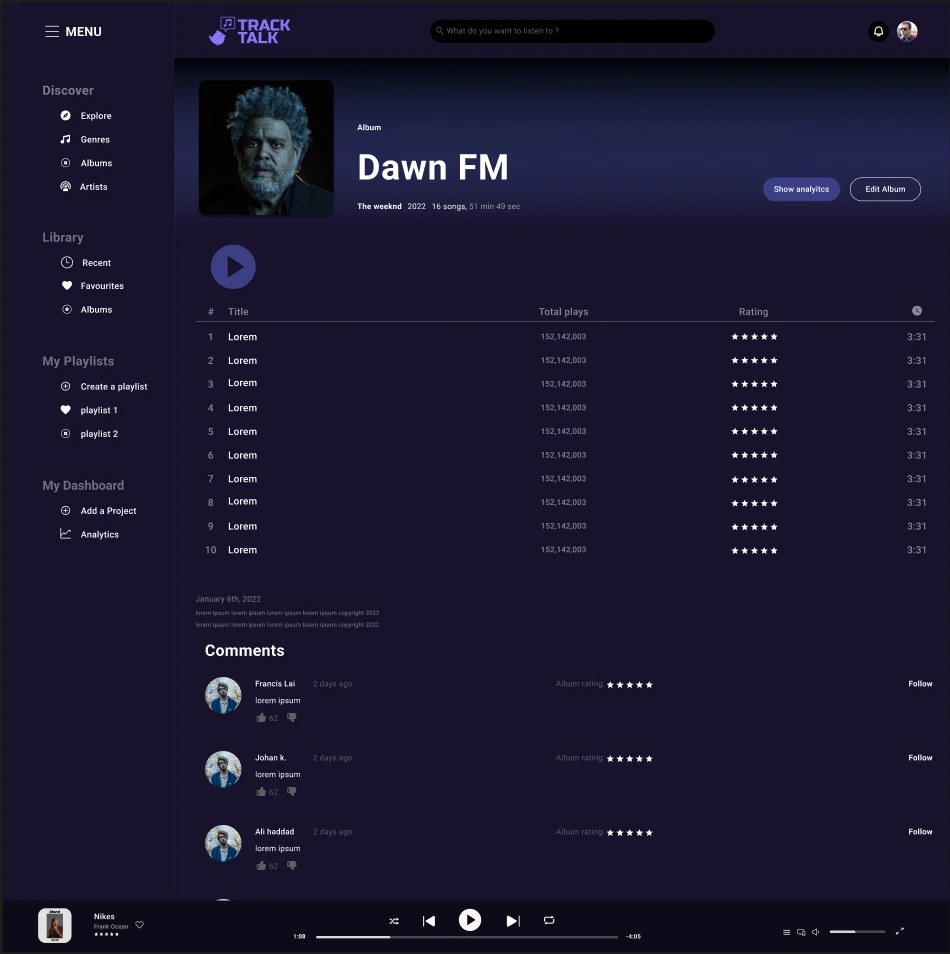This screenshot has width=950, height=954.
Task: Click the Recent clock icon
Action: click(x=67, y=262)
